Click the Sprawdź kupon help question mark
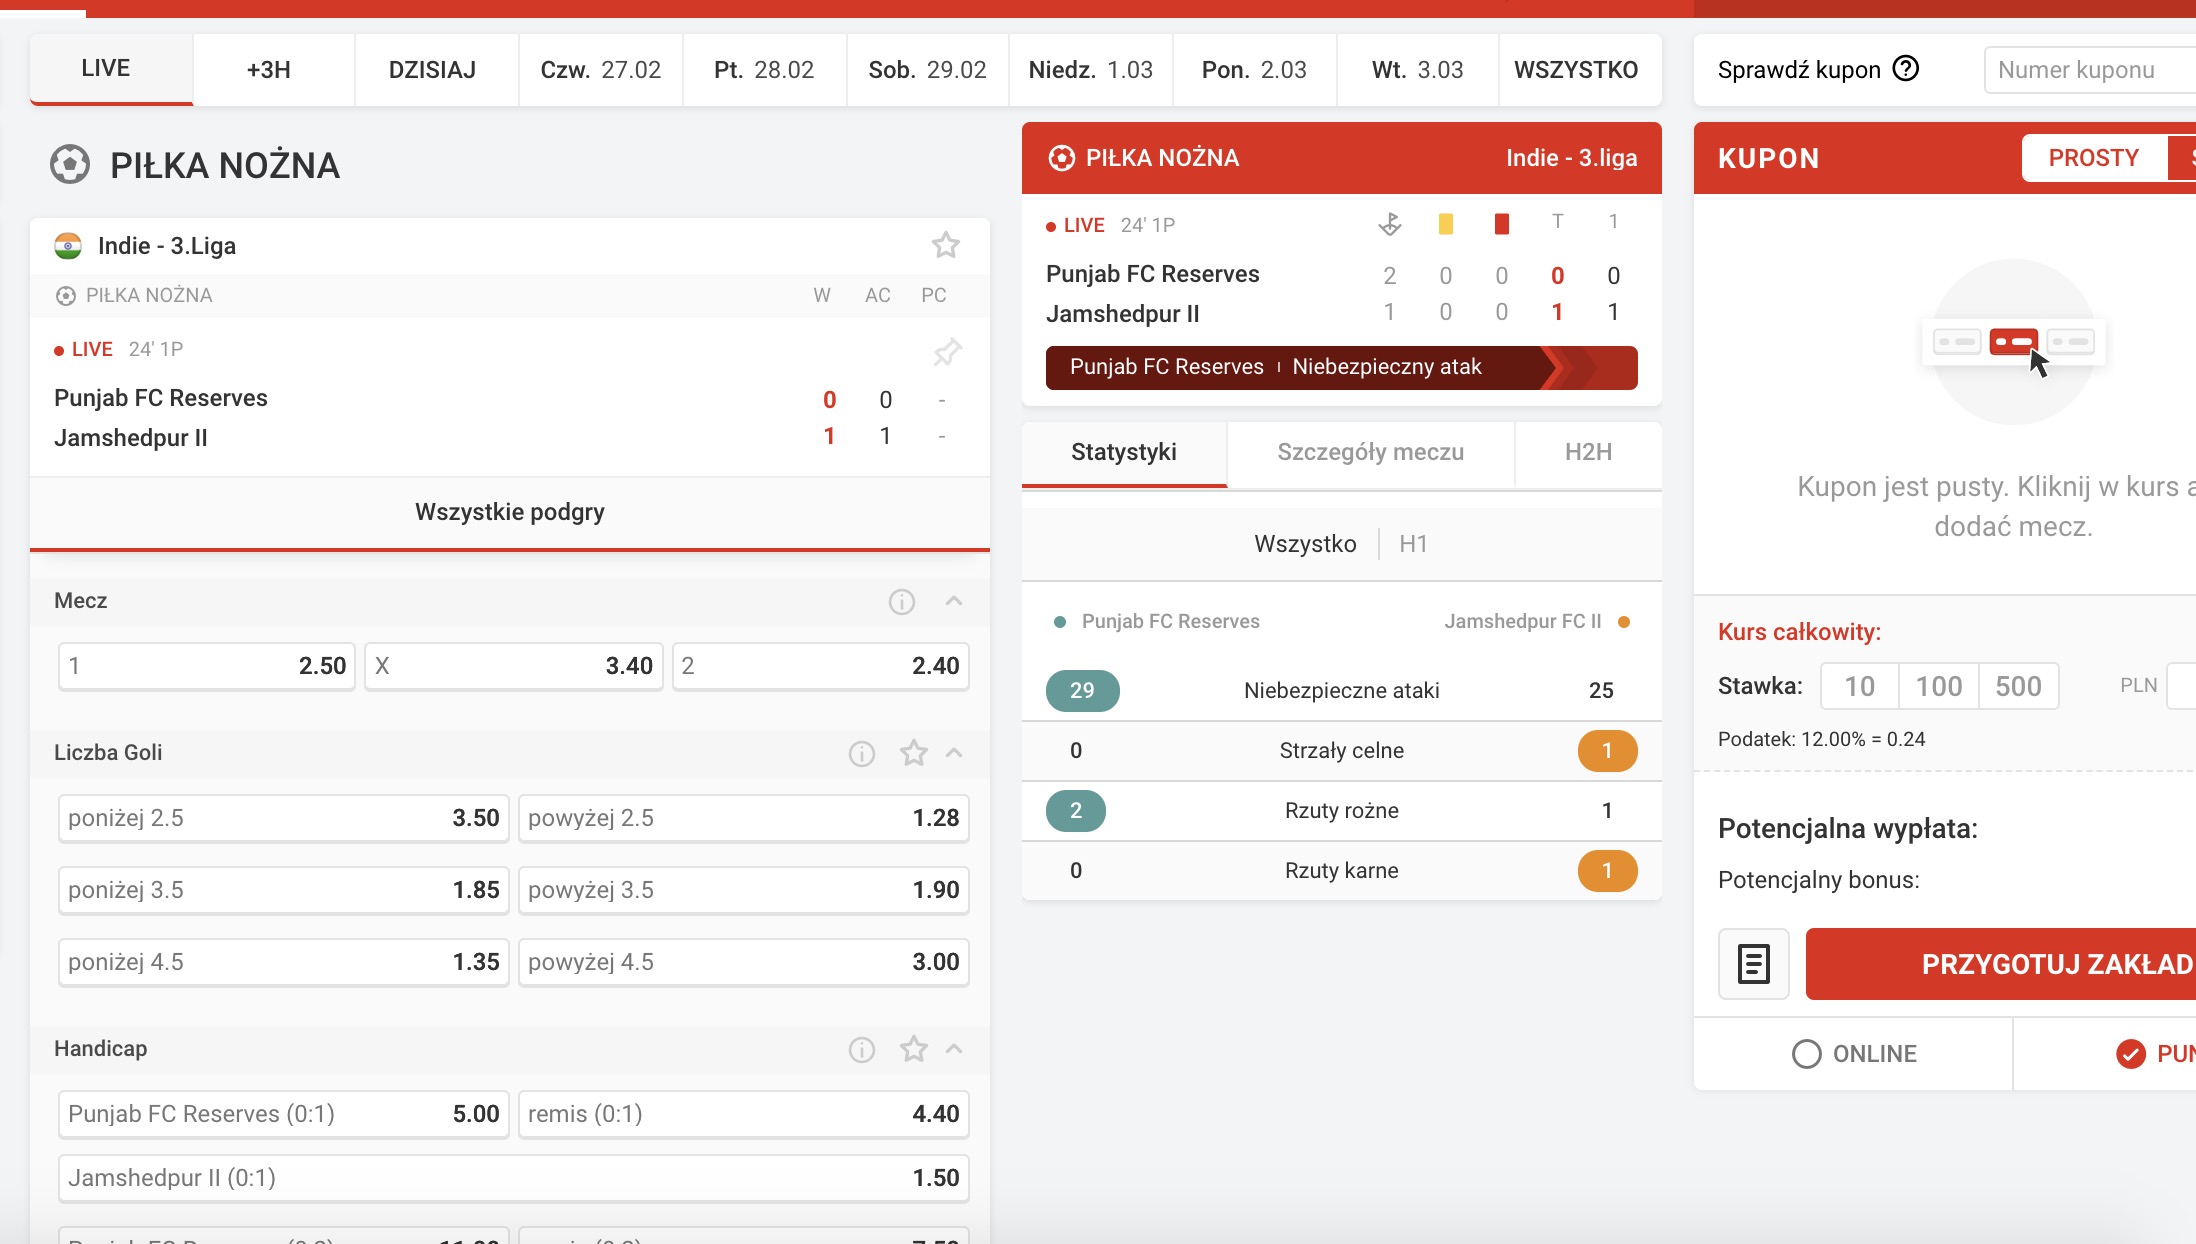Screen dimensions: 2196x1244 coord(1907,69)
